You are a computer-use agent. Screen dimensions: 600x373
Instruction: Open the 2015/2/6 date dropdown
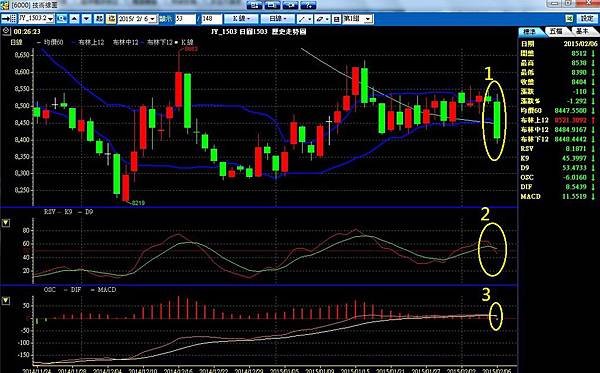tap(153, 18)
